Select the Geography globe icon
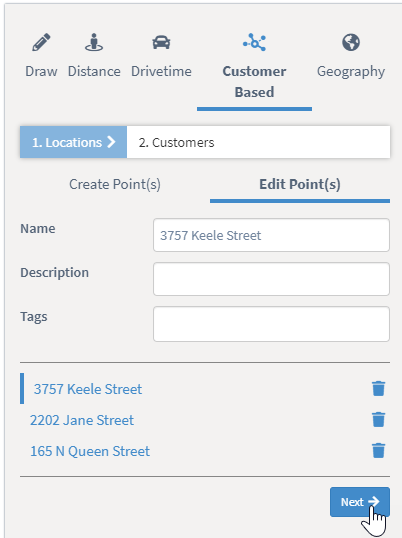 click(x=351, y=43)
